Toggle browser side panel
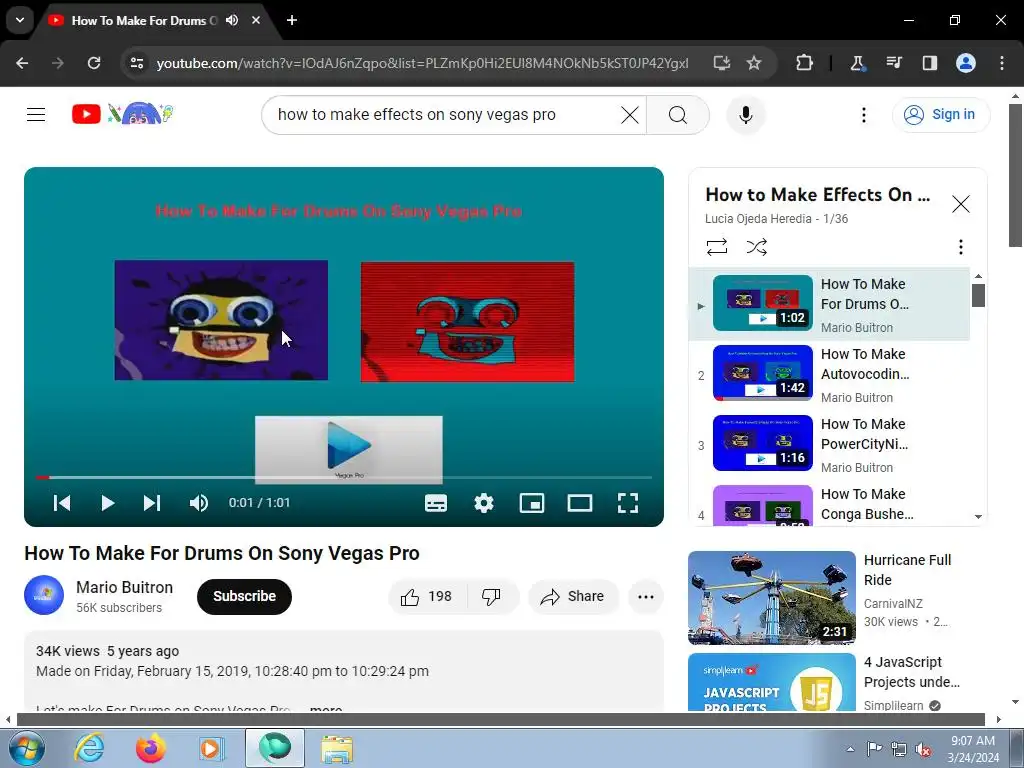Screen dimensions: 1024x768 click(x=929, y=63)
